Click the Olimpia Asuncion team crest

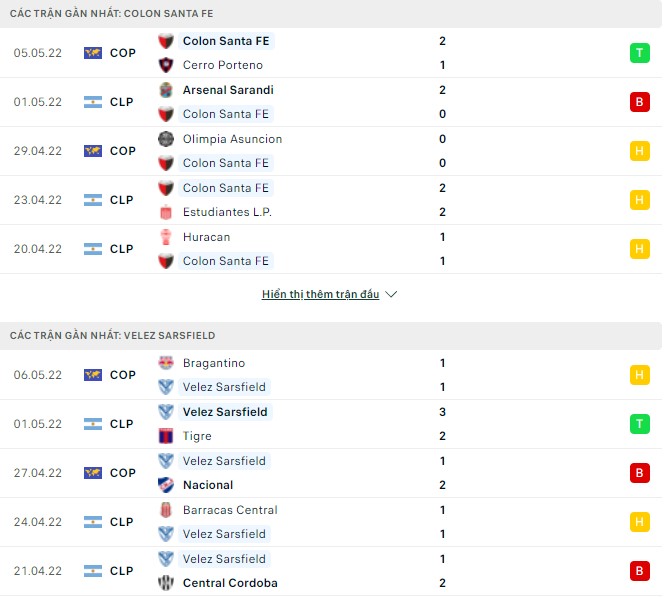coord(166,139)
